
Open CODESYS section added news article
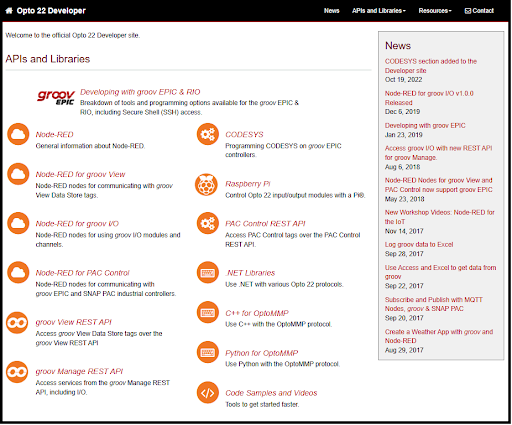431,66
